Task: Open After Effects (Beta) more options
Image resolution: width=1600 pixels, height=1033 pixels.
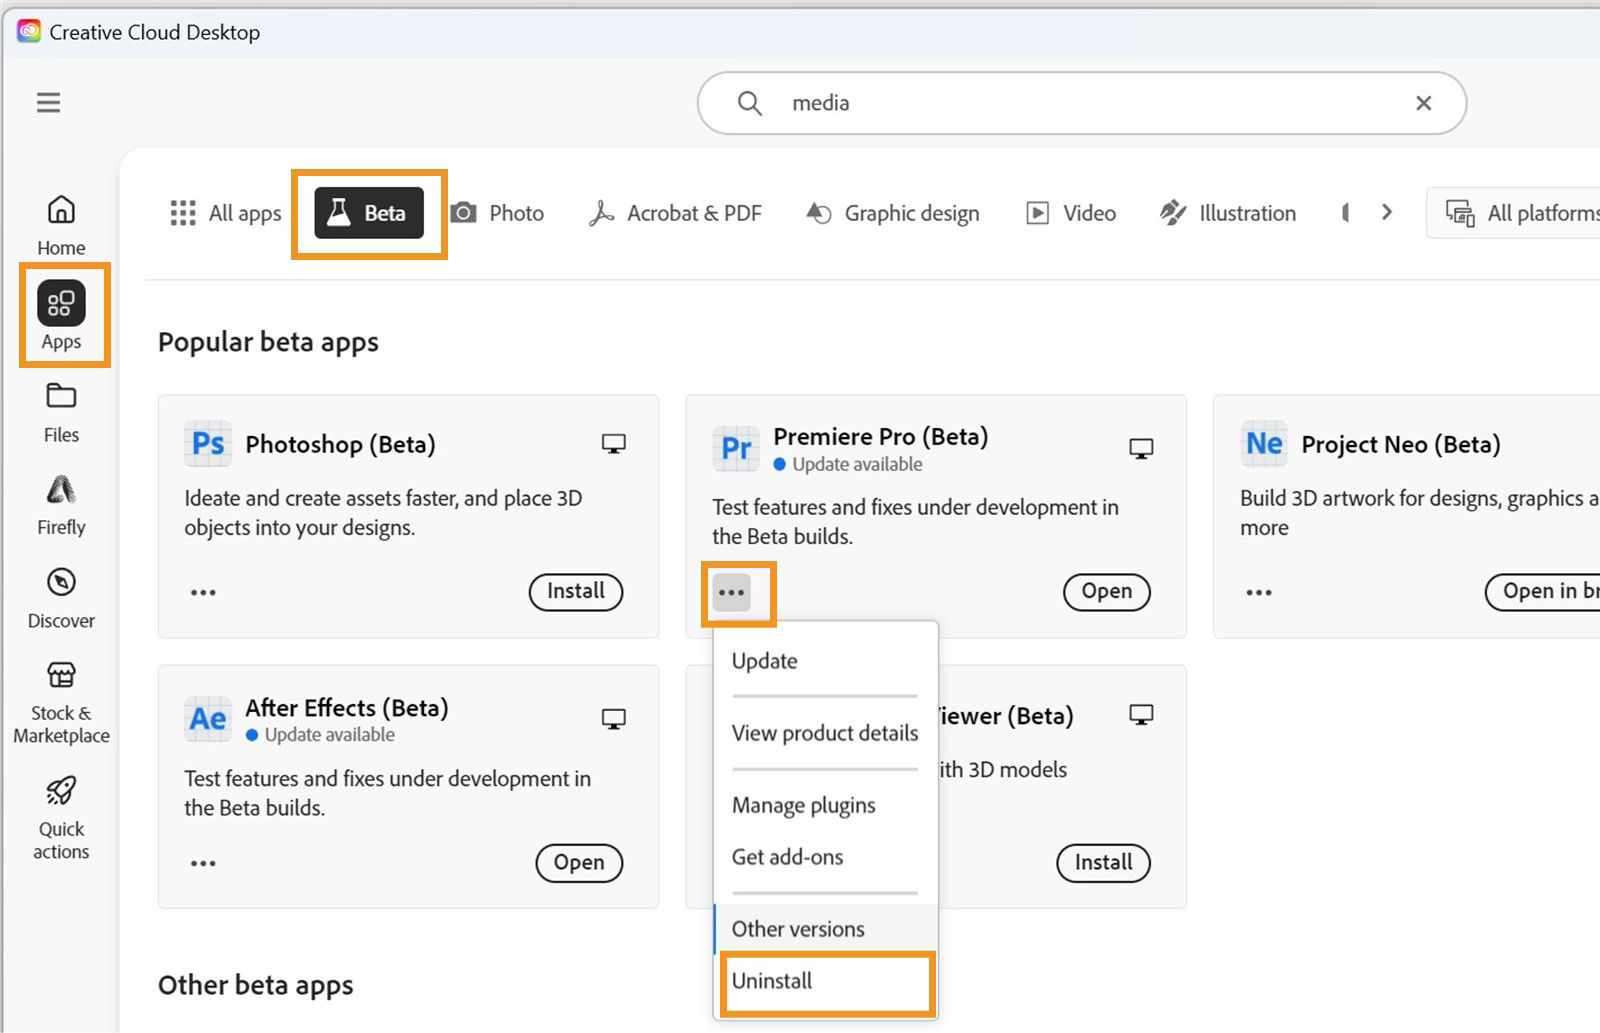Action: click(x=203, y=863)
